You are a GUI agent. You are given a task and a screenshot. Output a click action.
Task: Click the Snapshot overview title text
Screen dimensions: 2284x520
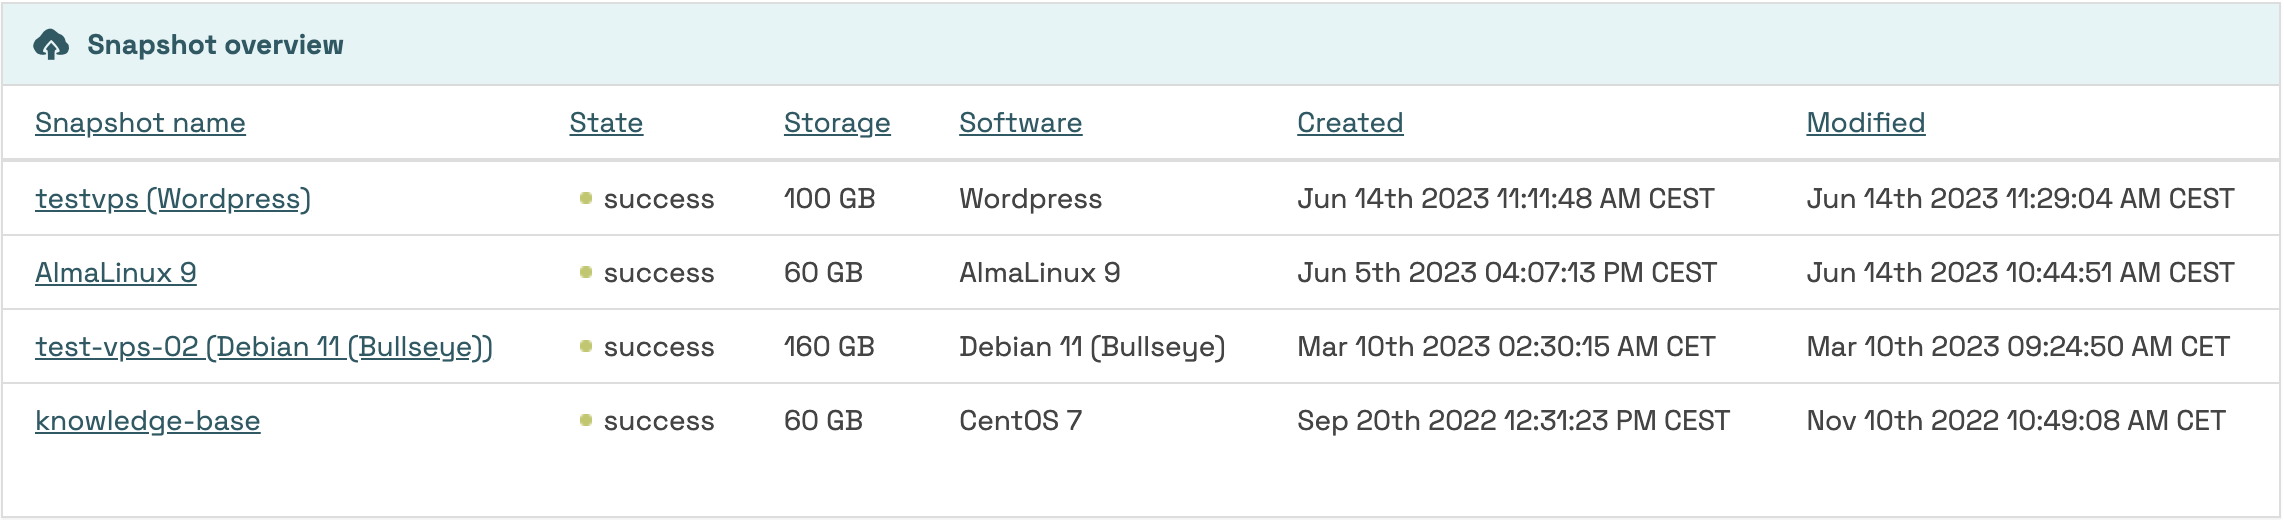pyautogui.click(x=215, y=45)
